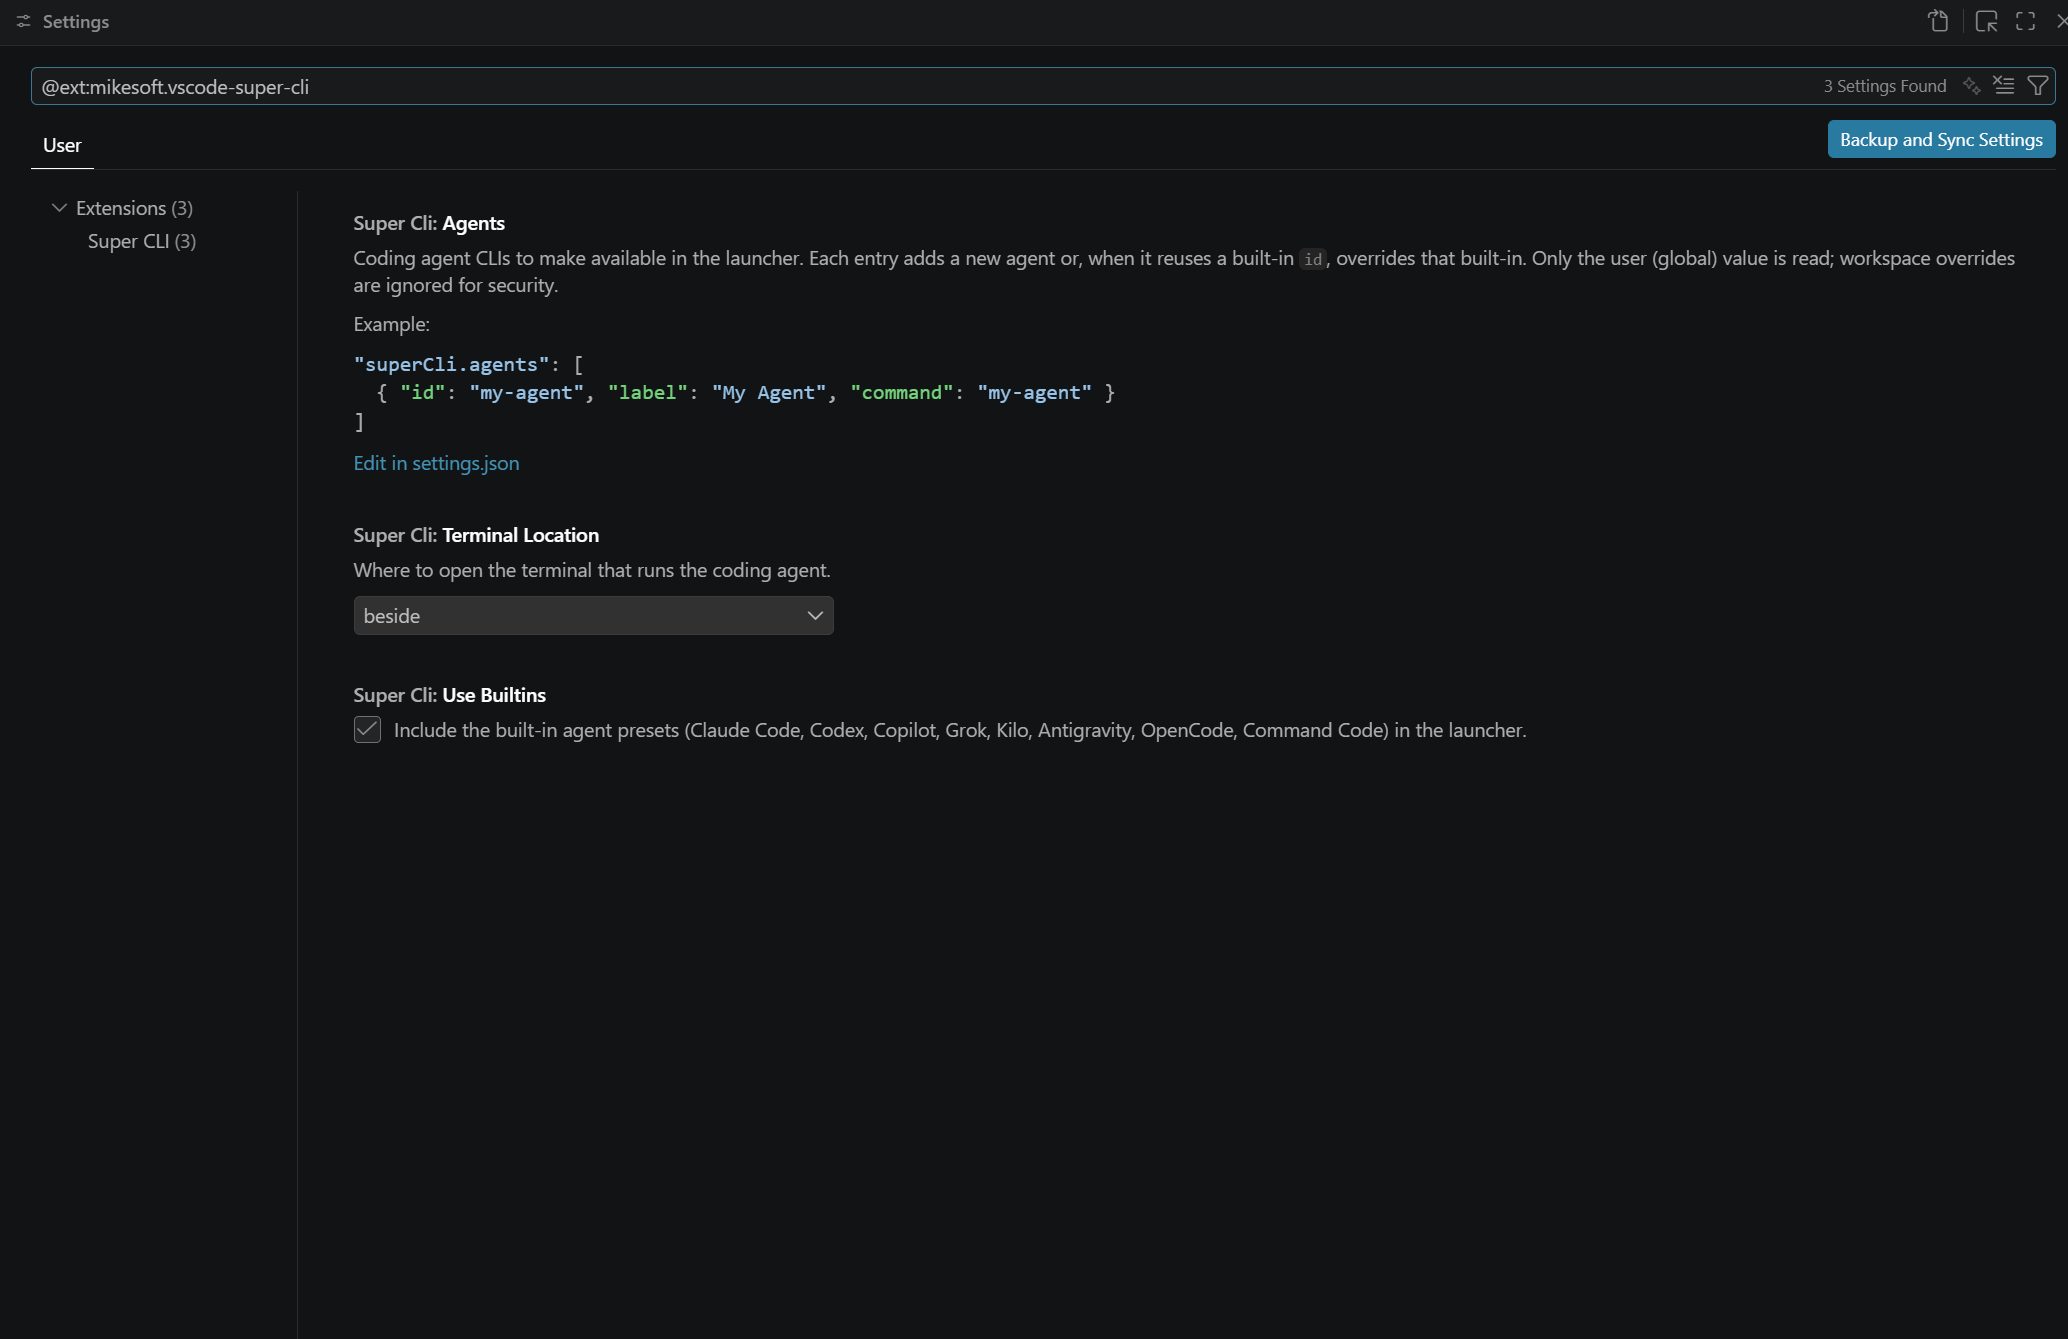
Task: Open Edit in settings.json link
Action: tap(436, 463)
